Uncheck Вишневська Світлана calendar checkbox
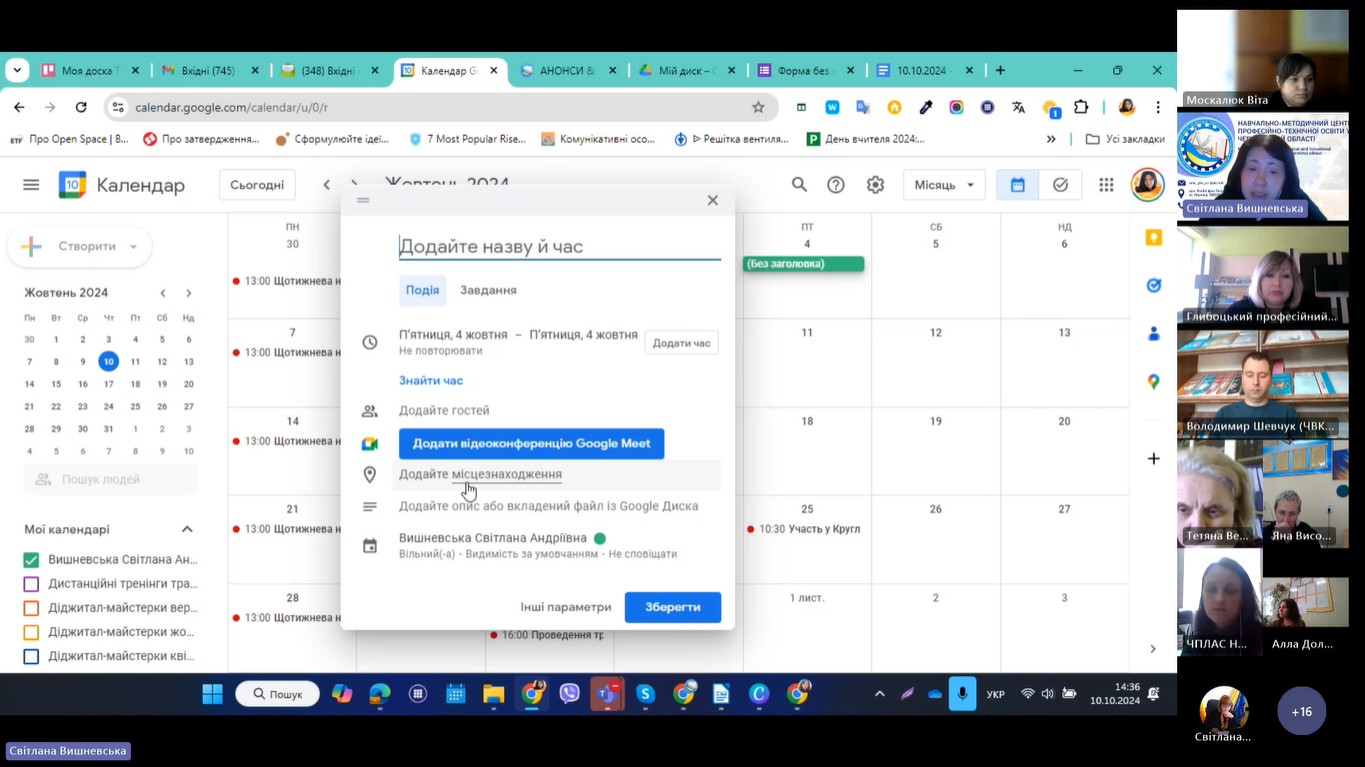This screenshot has width=1365, height=767. click(x=31, y=560)
